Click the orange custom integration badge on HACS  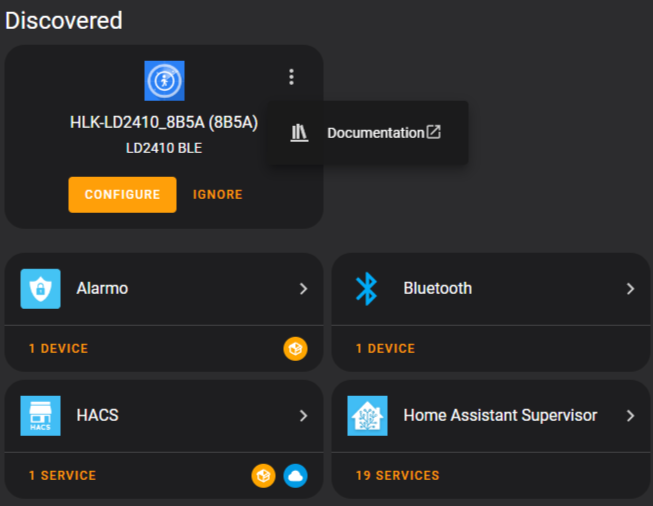(x=263, y=476)
